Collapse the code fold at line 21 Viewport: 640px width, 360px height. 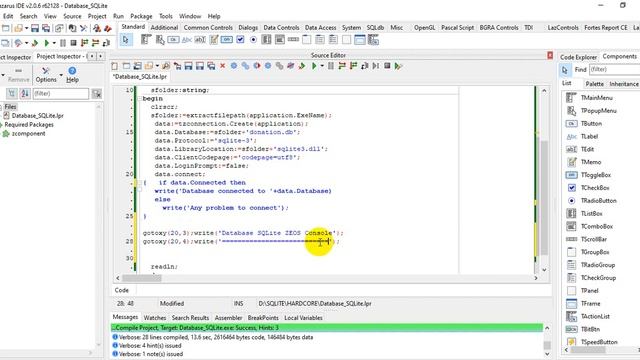[140, 183]
